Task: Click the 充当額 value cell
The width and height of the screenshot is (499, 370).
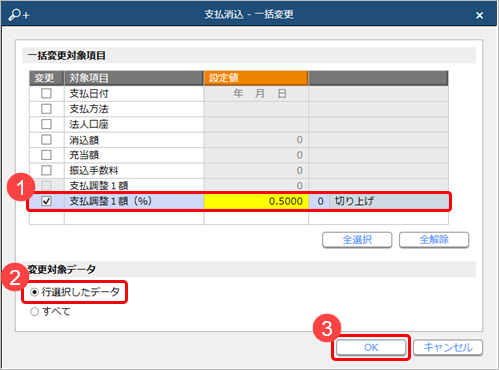Action: (x=256, y=155)
